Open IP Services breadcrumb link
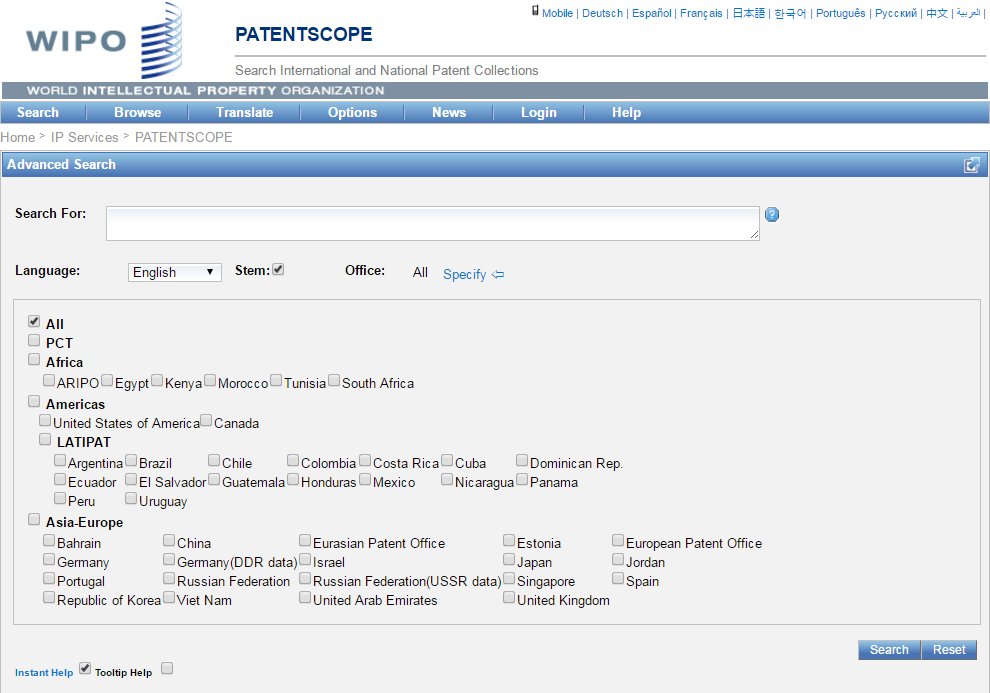The image size is (990, 693). click(x=85, y=137)
